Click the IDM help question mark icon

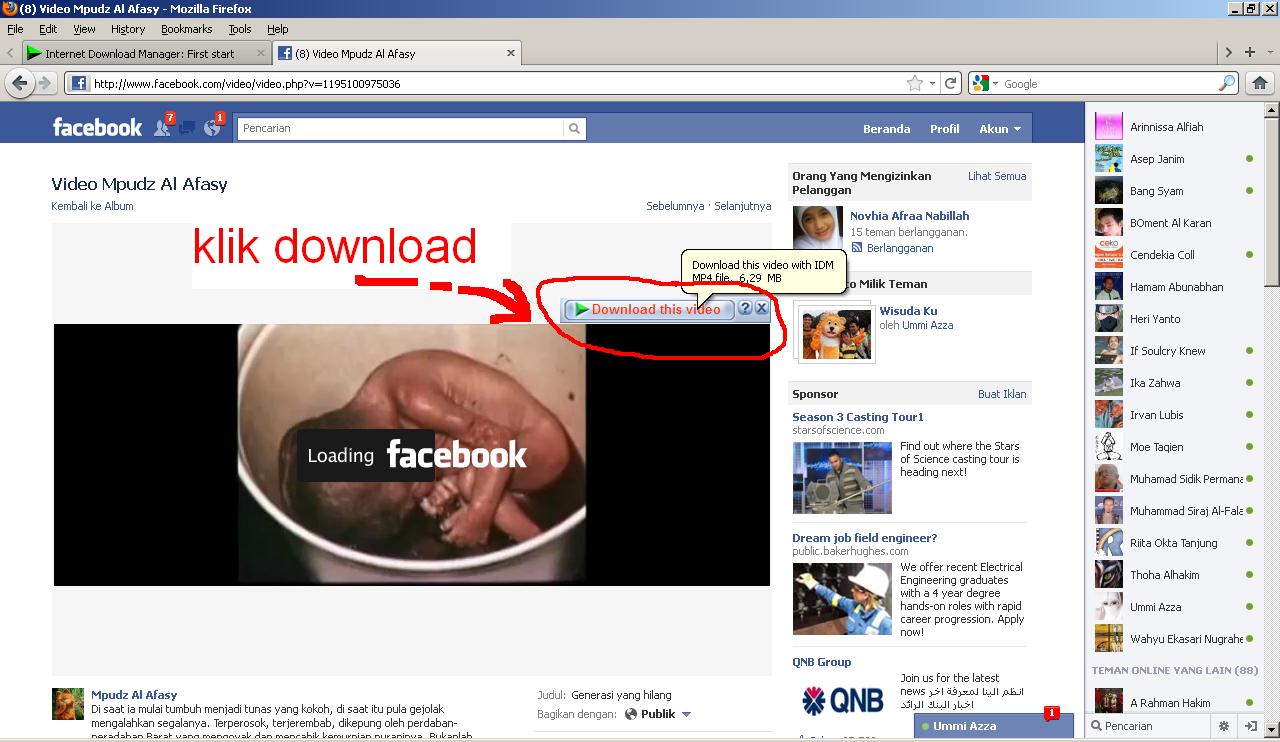click(x=744, y=309)
